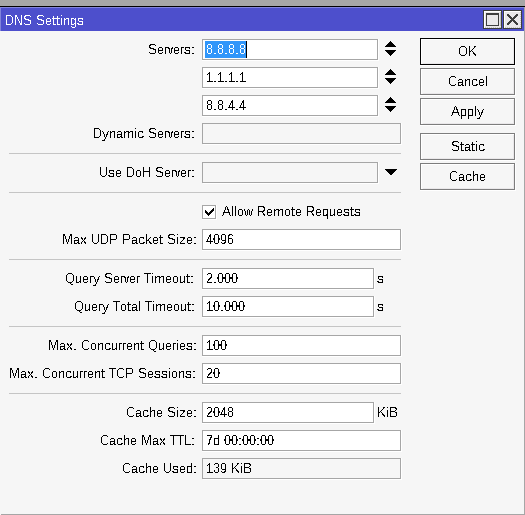Click the Cache Max TTL field
This screenshot has width=525, height=515.
(301, 440)
